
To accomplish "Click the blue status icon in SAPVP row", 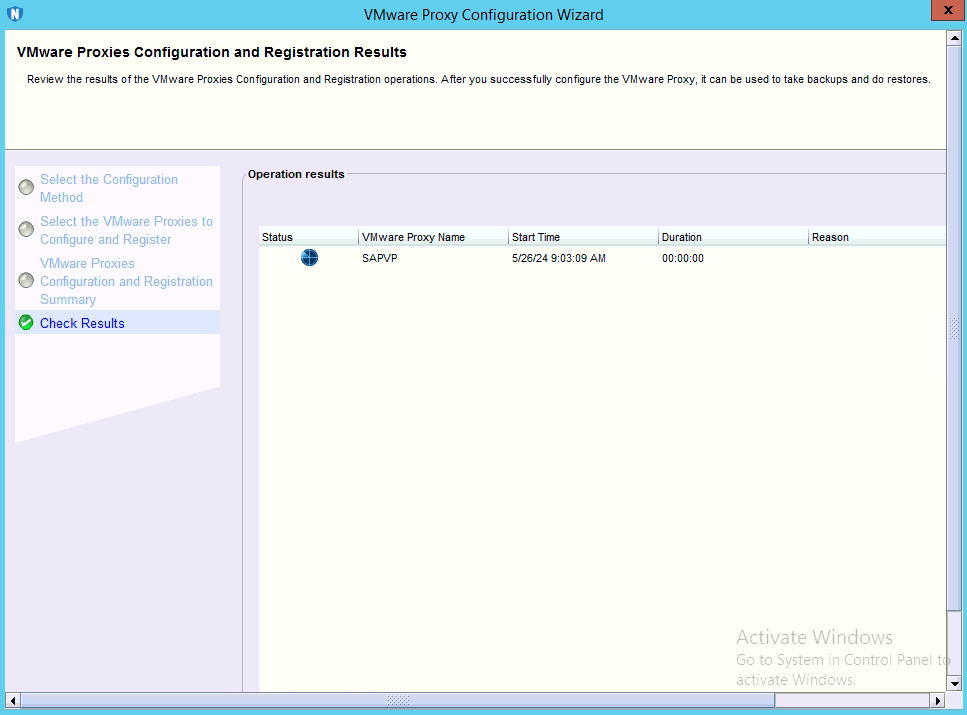I will [x=309, y=258].
